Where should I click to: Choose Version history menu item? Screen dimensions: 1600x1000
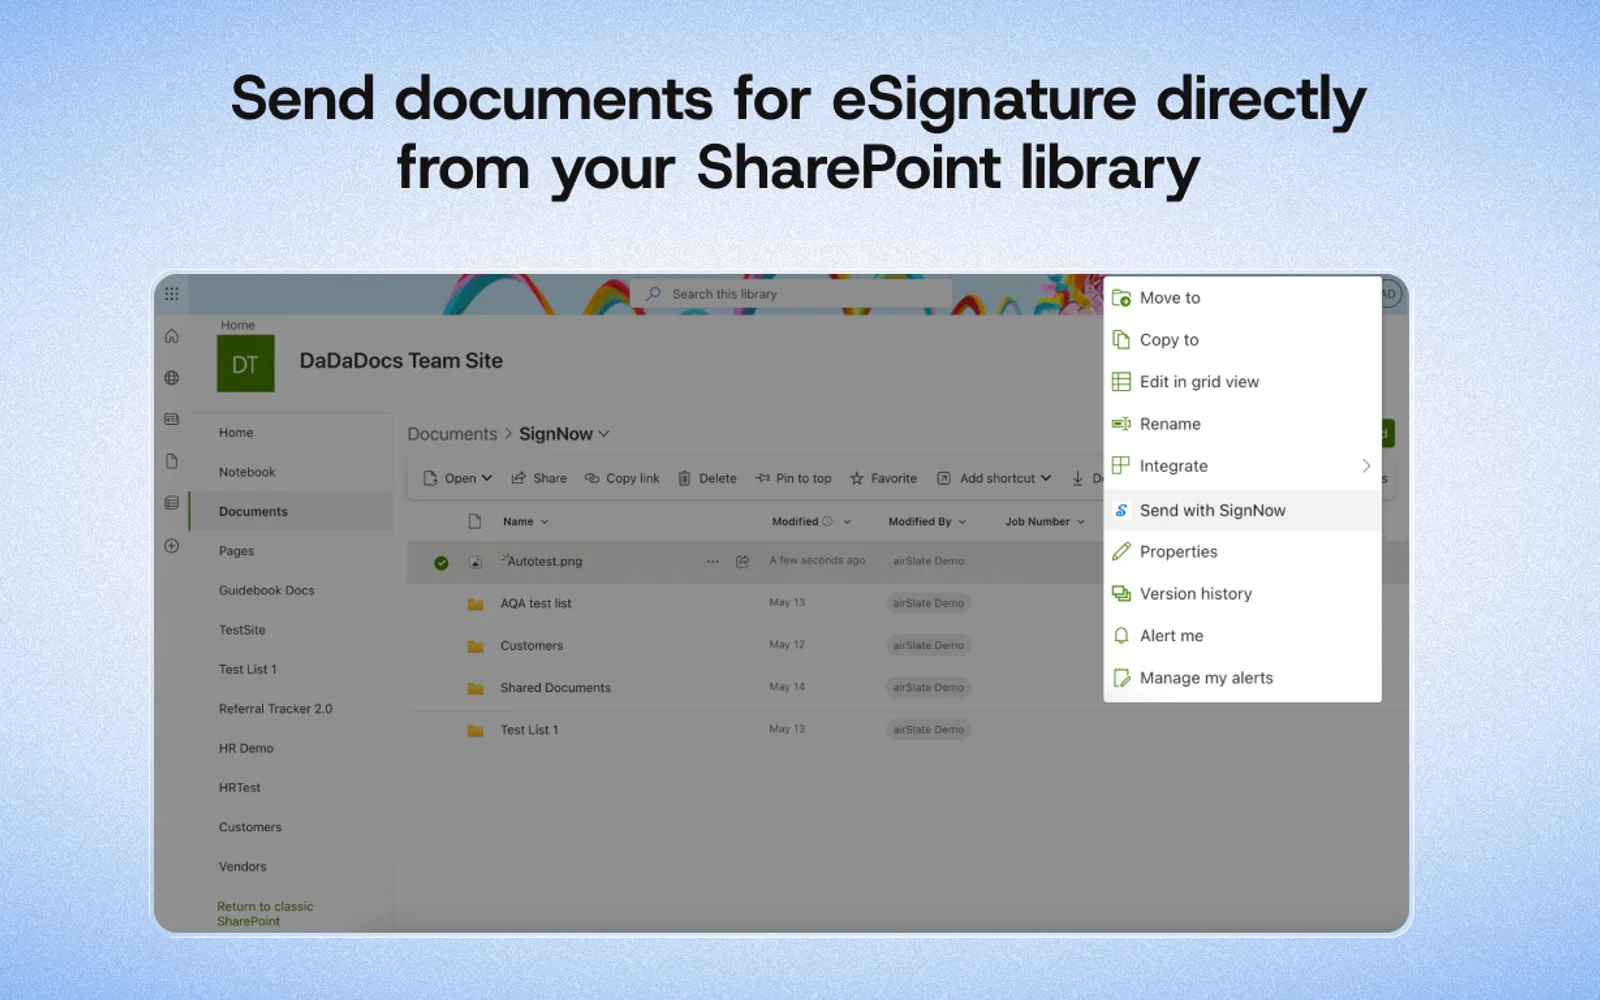tap(1242, 594)
